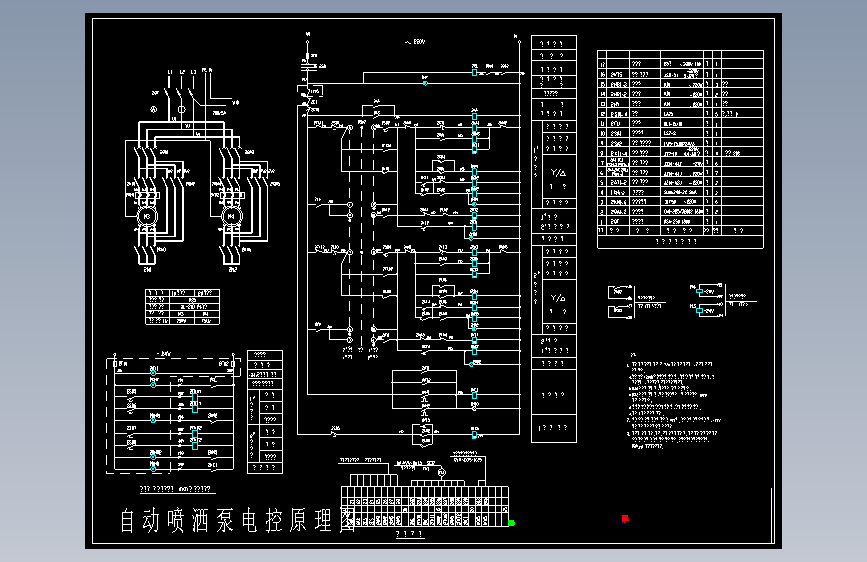Click the left motor symbol M3
Viewport: 867px width, 562px height.
point(147,216)
